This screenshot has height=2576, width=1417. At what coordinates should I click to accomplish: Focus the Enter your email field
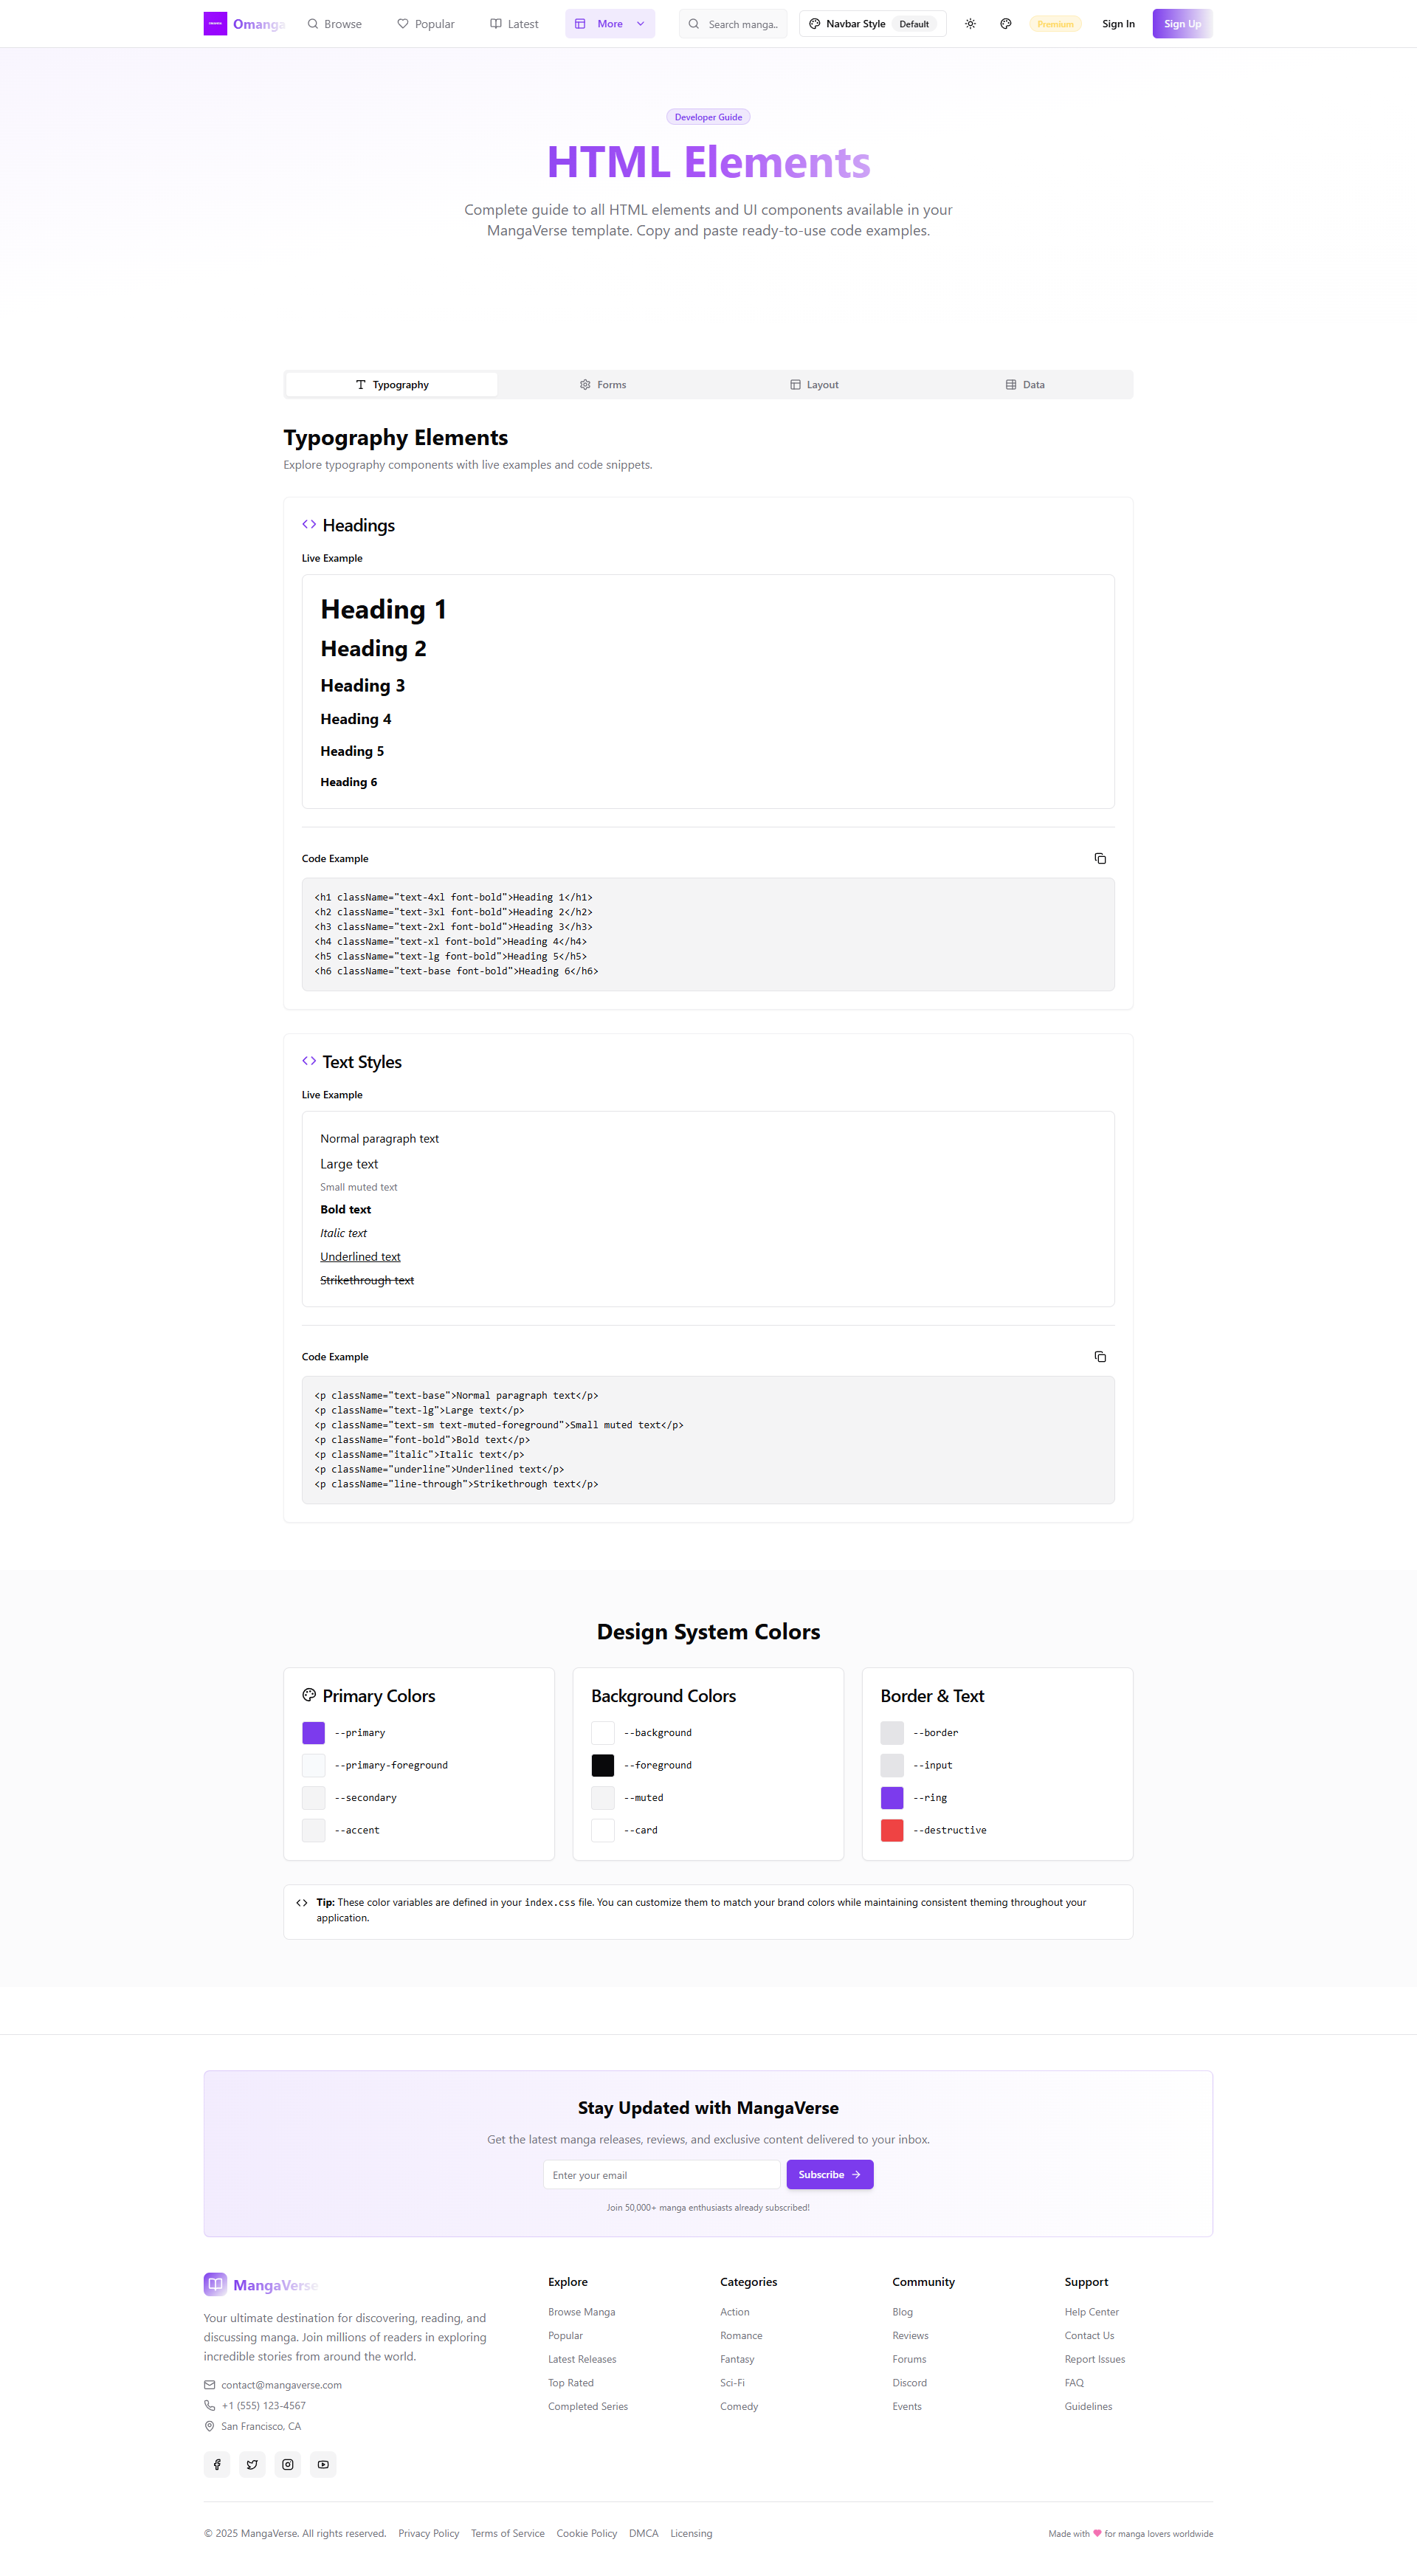tap(661, 2174)
